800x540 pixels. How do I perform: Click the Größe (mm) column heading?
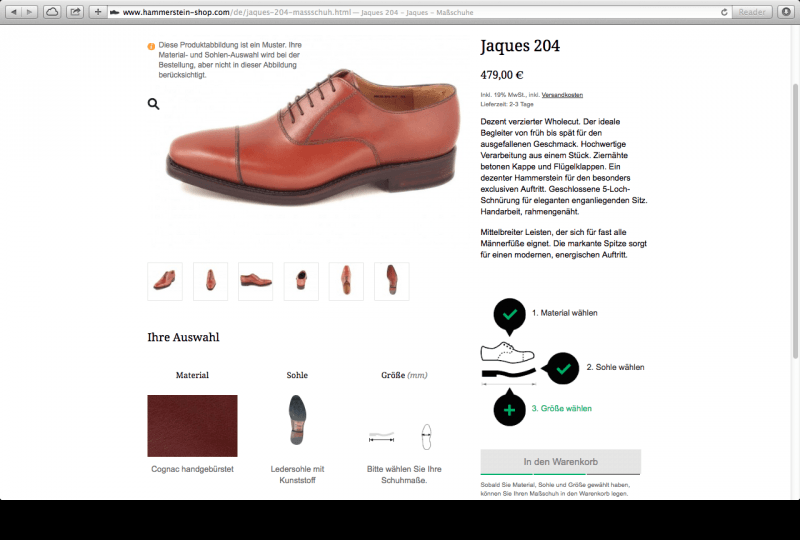point(404,375)
